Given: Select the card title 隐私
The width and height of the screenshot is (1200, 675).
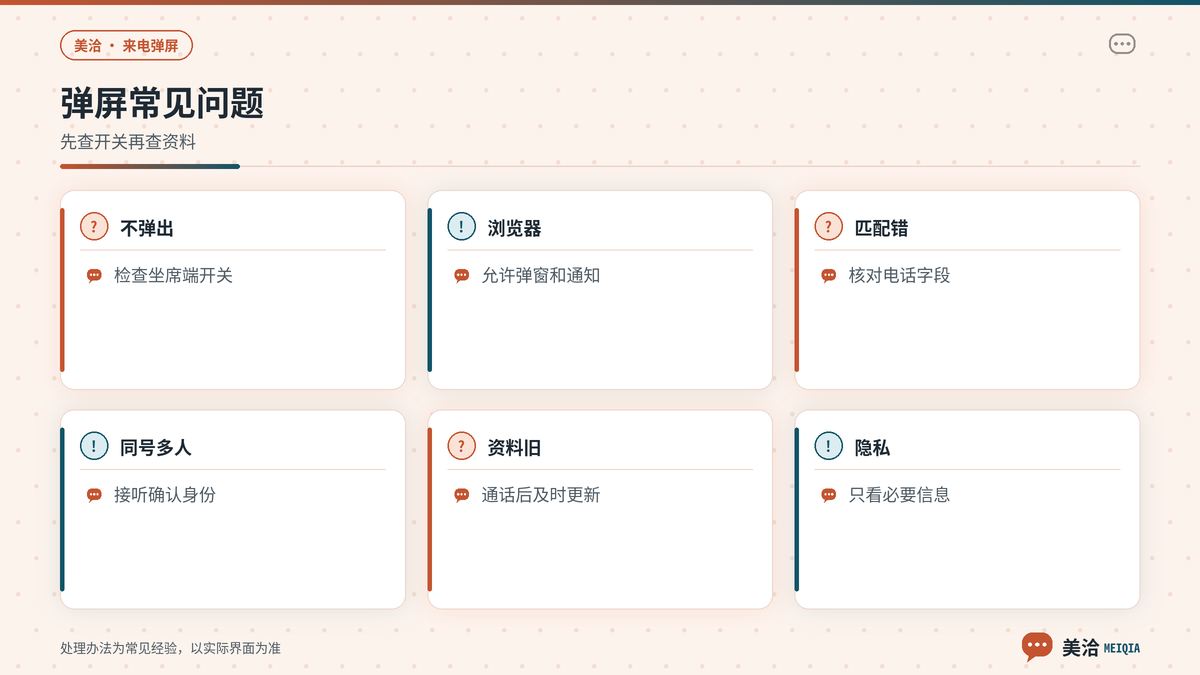Looking at the screenshot, I should tap(872, 448).
